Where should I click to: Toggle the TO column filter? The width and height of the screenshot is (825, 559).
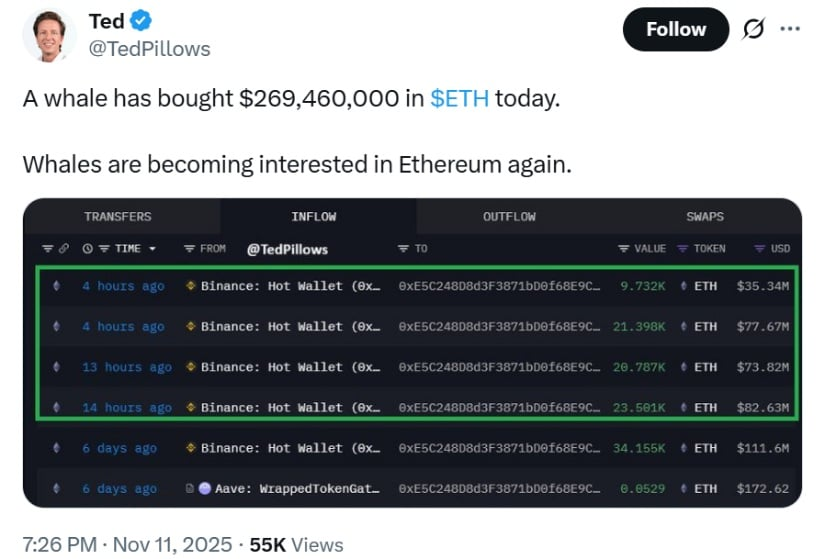coord(404,249)
